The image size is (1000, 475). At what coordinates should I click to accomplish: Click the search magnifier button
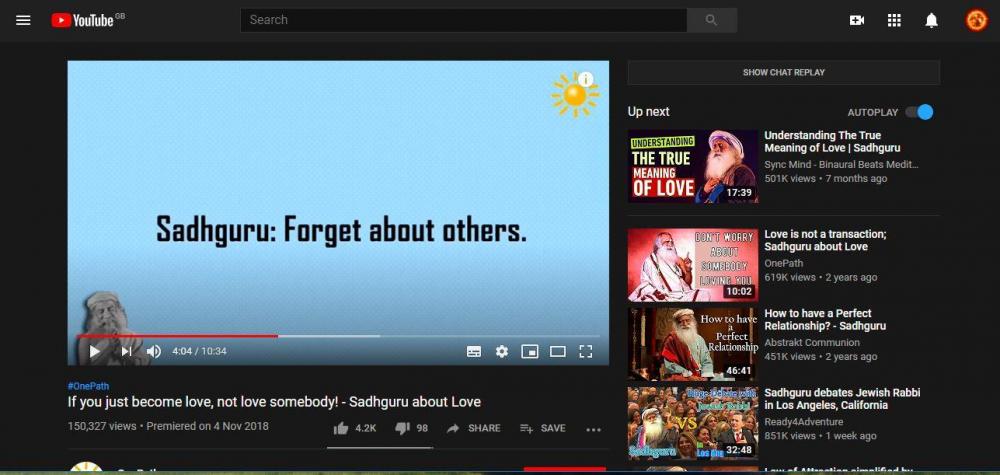(712, 20)
